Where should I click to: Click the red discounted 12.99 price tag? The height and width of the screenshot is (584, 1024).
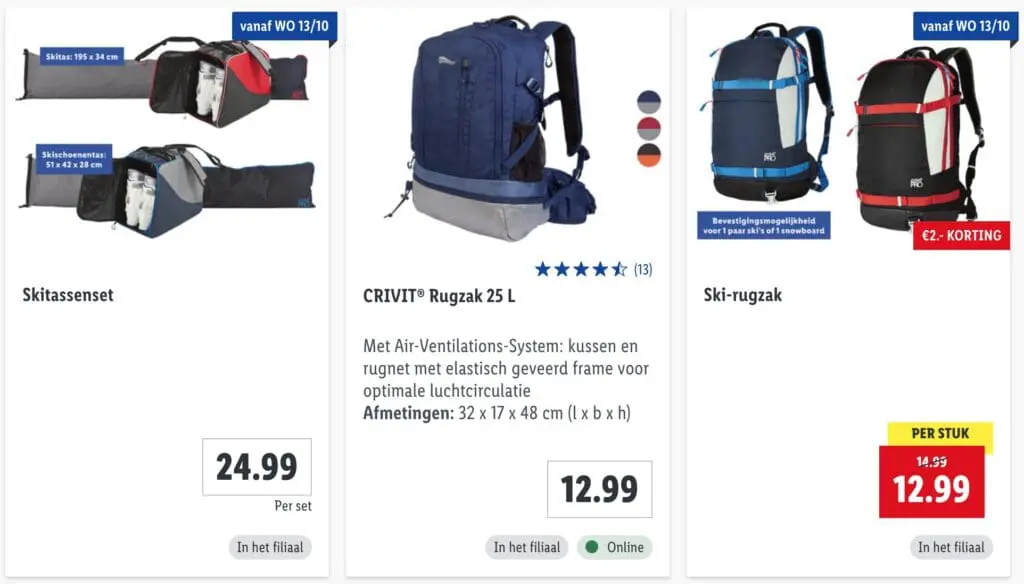coord(931,482)
